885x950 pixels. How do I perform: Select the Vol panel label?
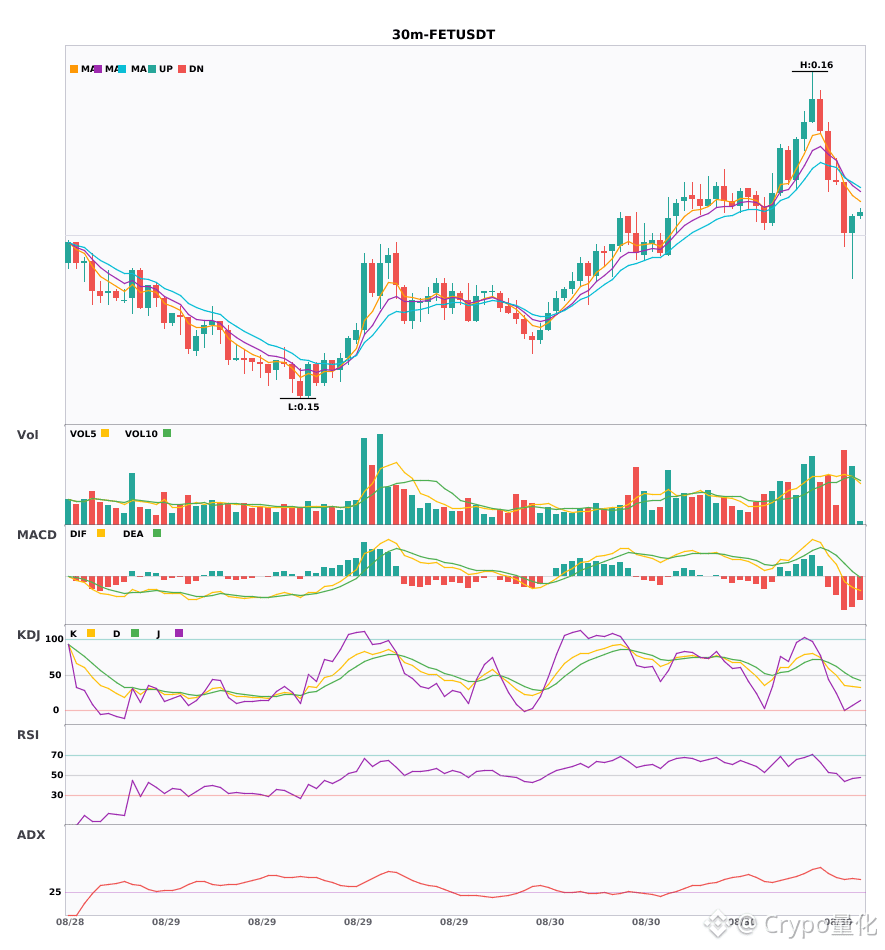[x=27, y=435]
